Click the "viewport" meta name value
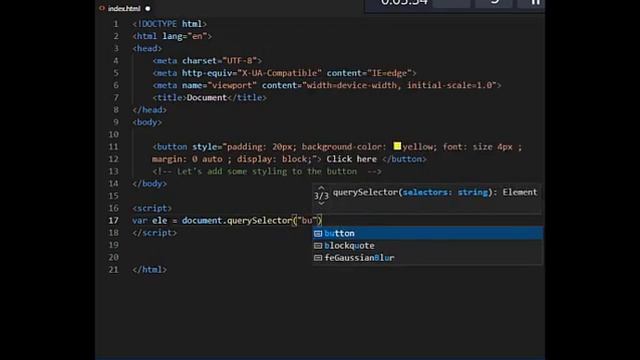Viewport: 640px width, 360px height. (x=232, y=85)
